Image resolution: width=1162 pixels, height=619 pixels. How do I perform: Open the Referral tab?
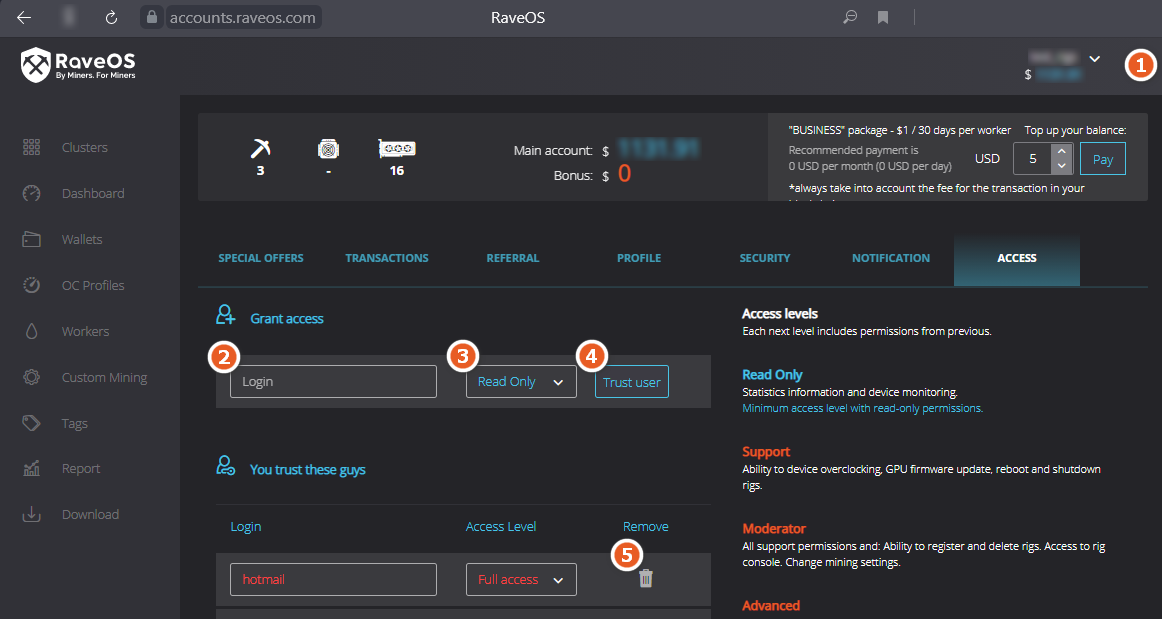coord(513,258)
